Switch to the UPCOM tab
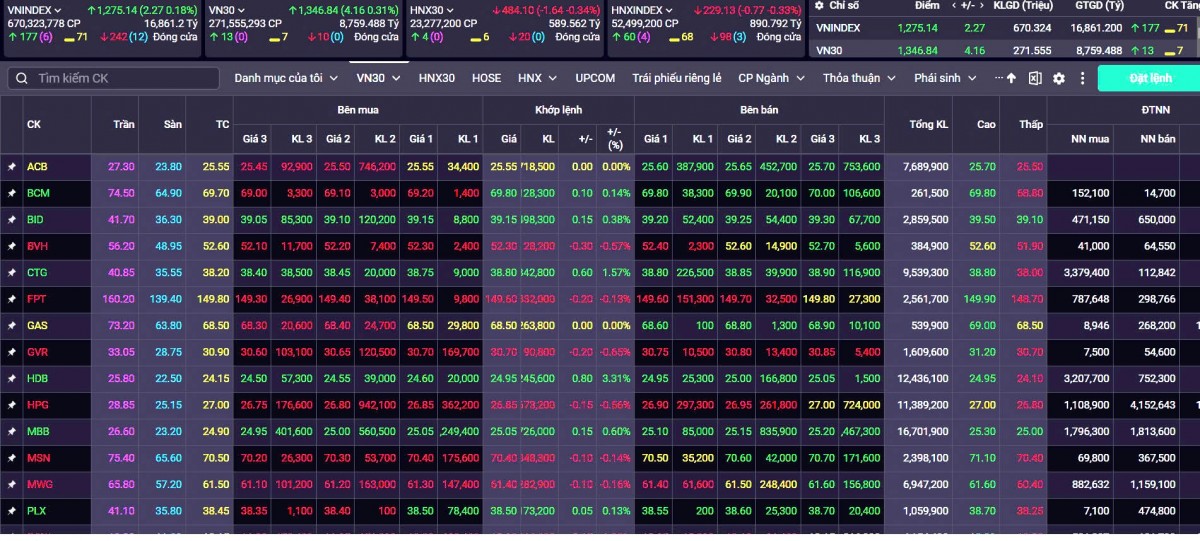 click(595, 78)
